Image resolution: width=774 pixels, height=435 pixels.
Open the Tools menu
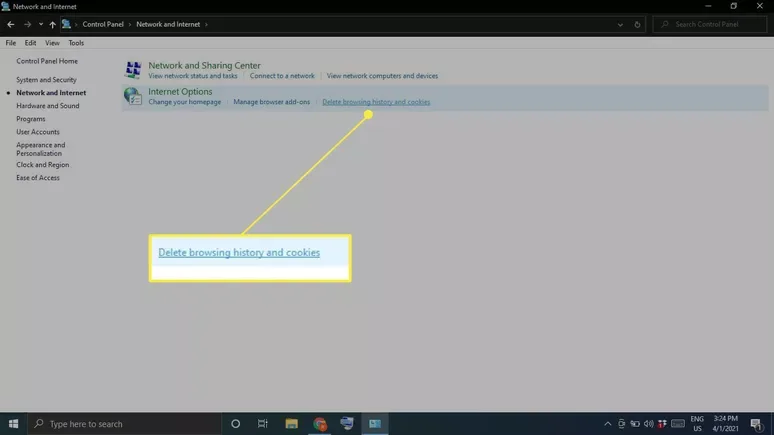pos(76,43)
